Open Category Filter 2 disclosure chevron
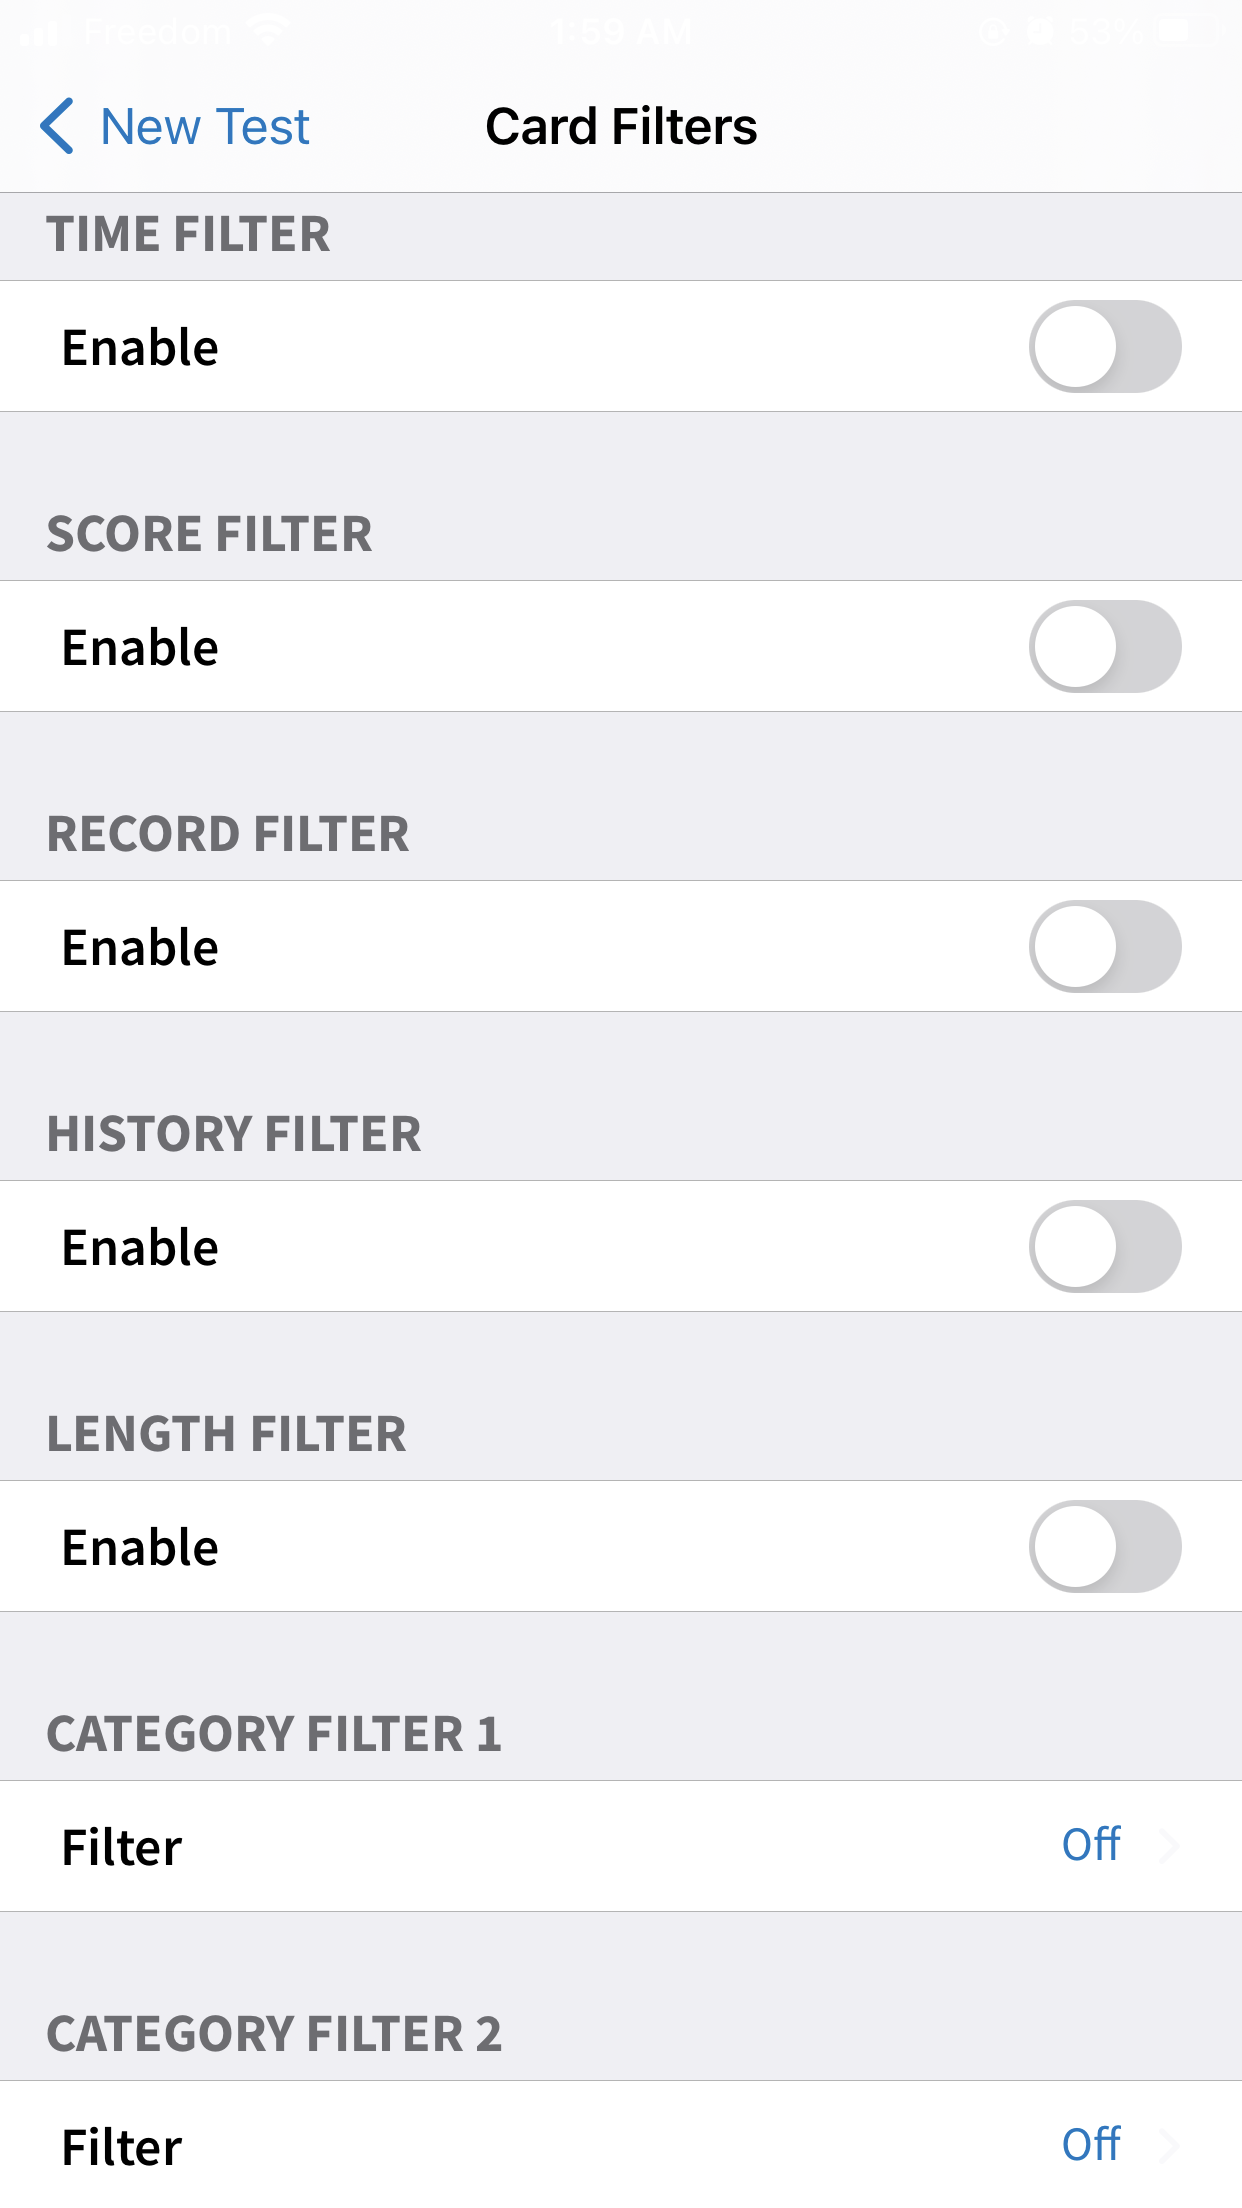1242x2208 pixels. pos(1168,2146)
